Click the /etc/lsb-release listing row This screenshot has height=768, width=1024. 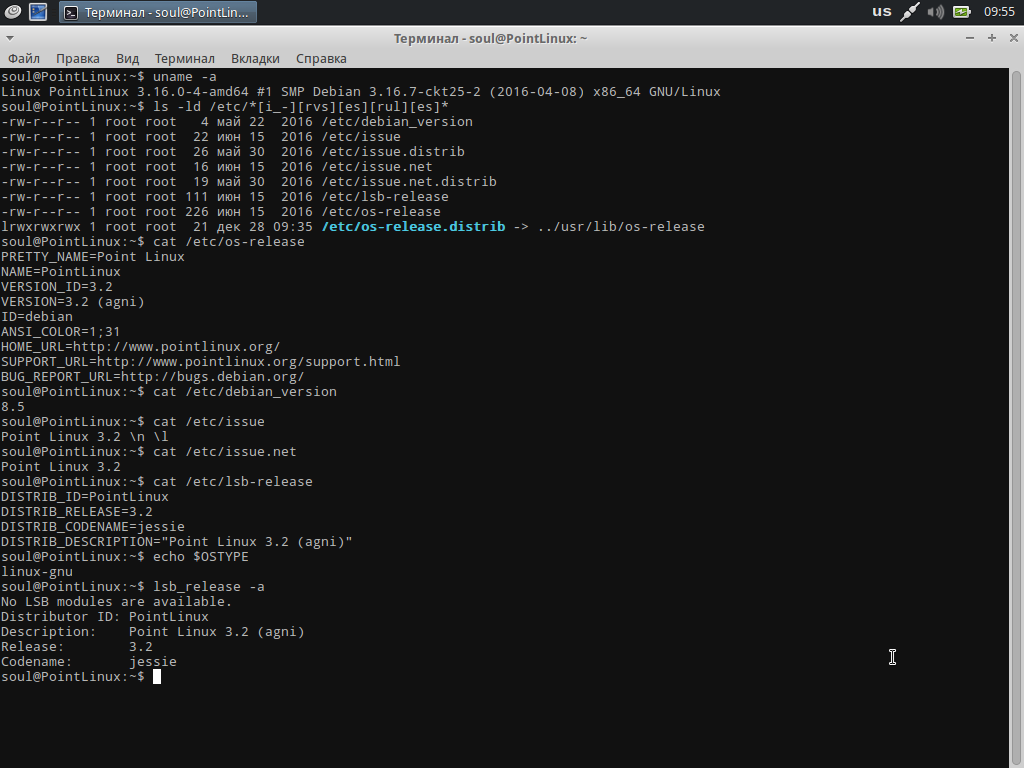click(x=225, y=197)
